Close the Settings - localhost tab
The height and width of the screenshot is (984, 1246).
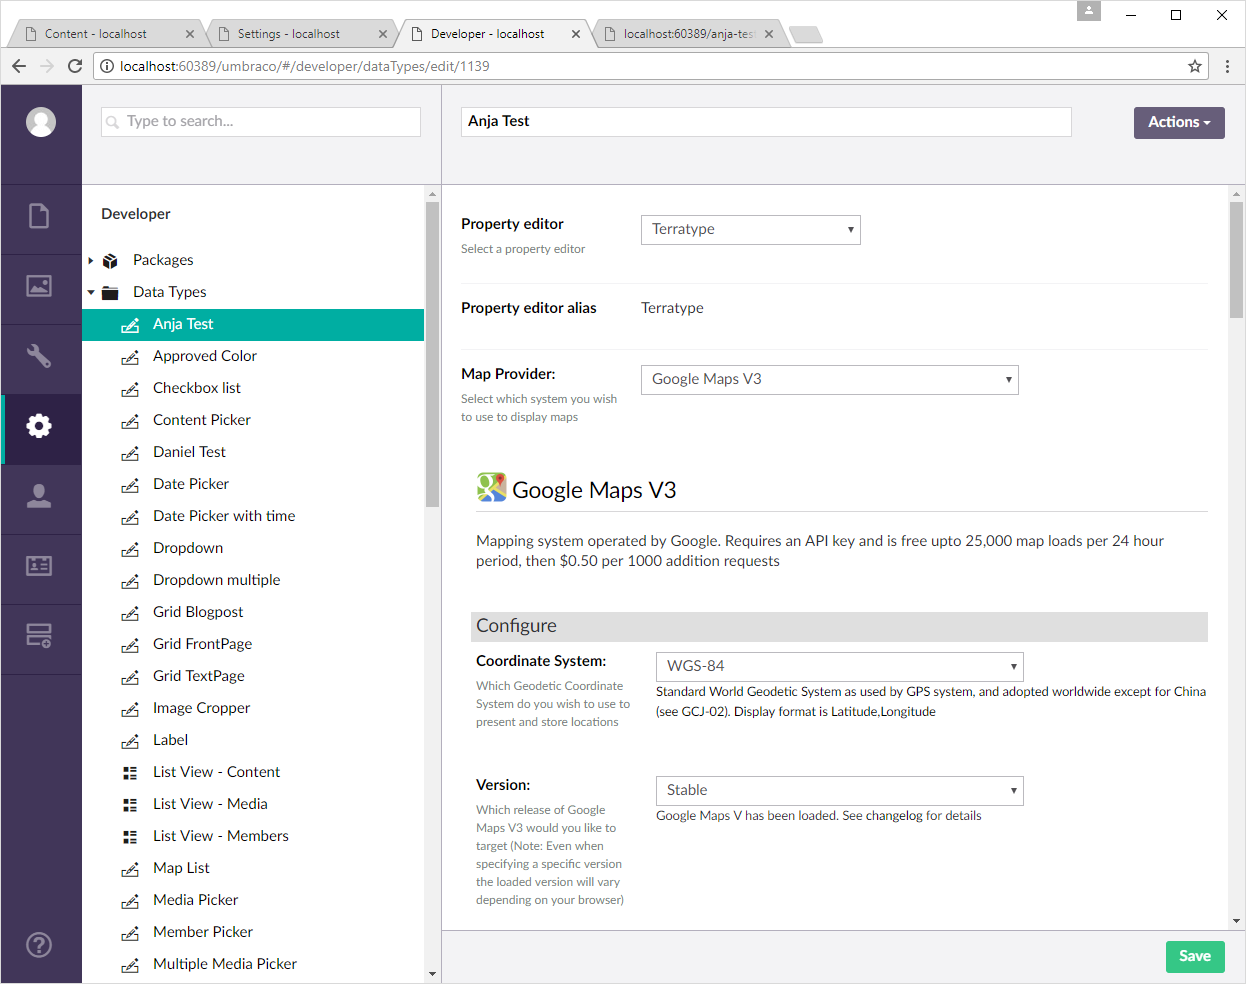coord(383,34)
